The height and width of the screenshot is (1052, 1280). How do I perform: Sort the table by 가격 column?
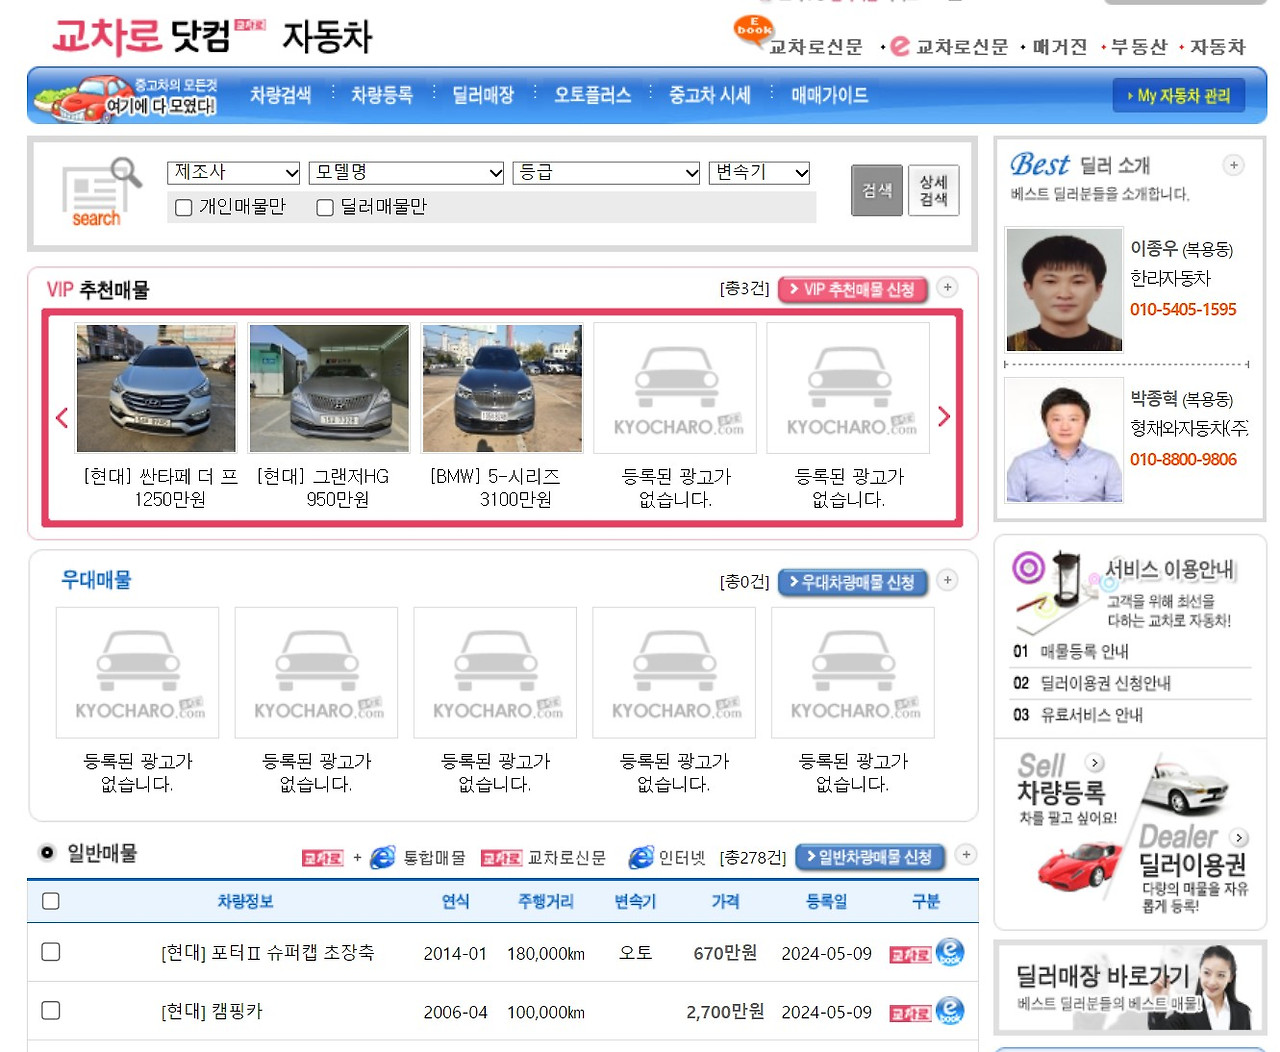(725, 901)
